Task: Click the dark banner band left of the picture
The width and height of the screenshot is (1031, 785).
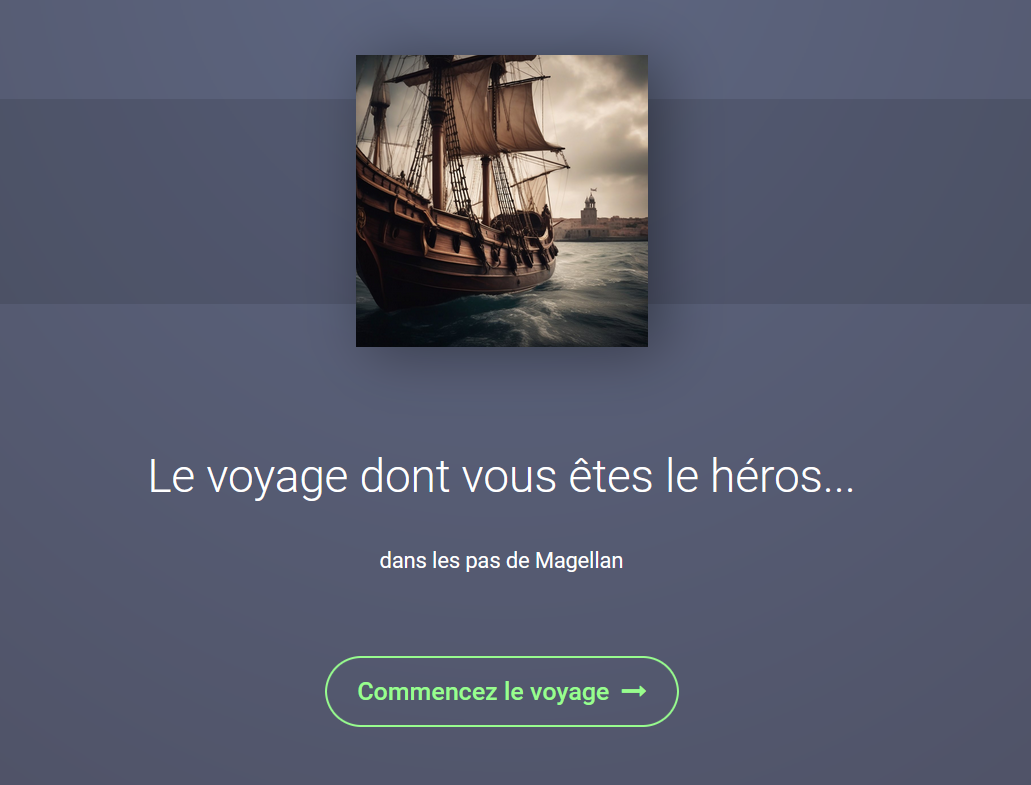Action: click(x=178, y=201)
